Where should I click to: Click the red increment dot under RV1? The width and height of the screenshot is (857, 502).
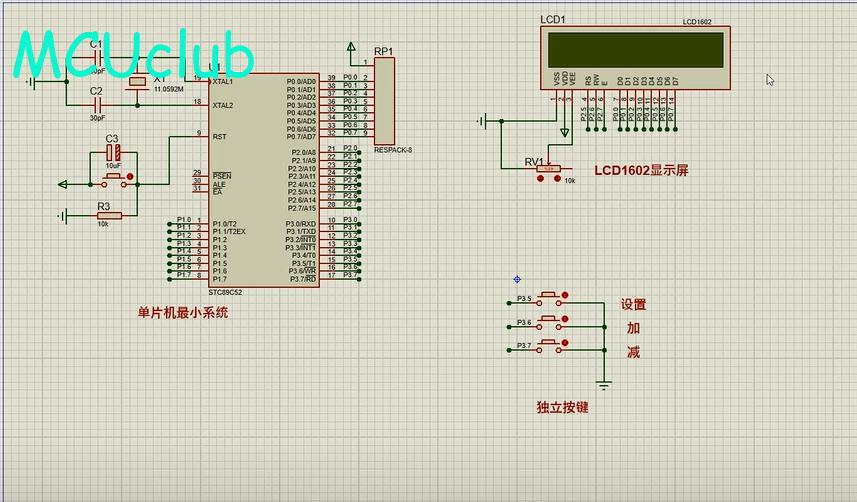point(556,179)
